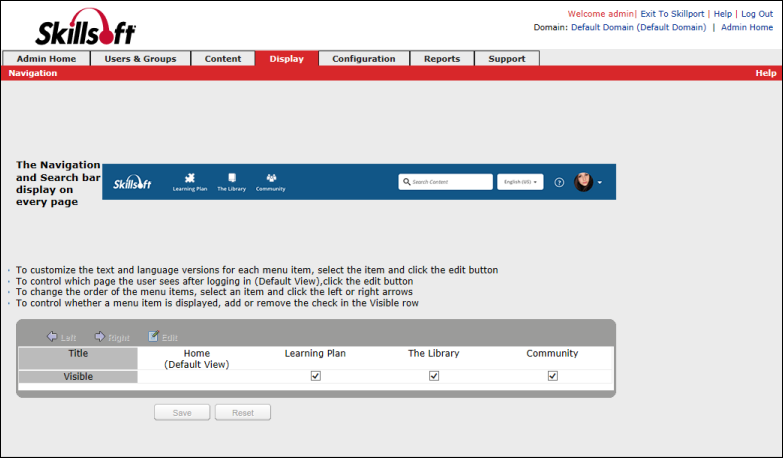The image size is (783, 458).
Task: Click the Search Content input field
Action: point(445,182)
